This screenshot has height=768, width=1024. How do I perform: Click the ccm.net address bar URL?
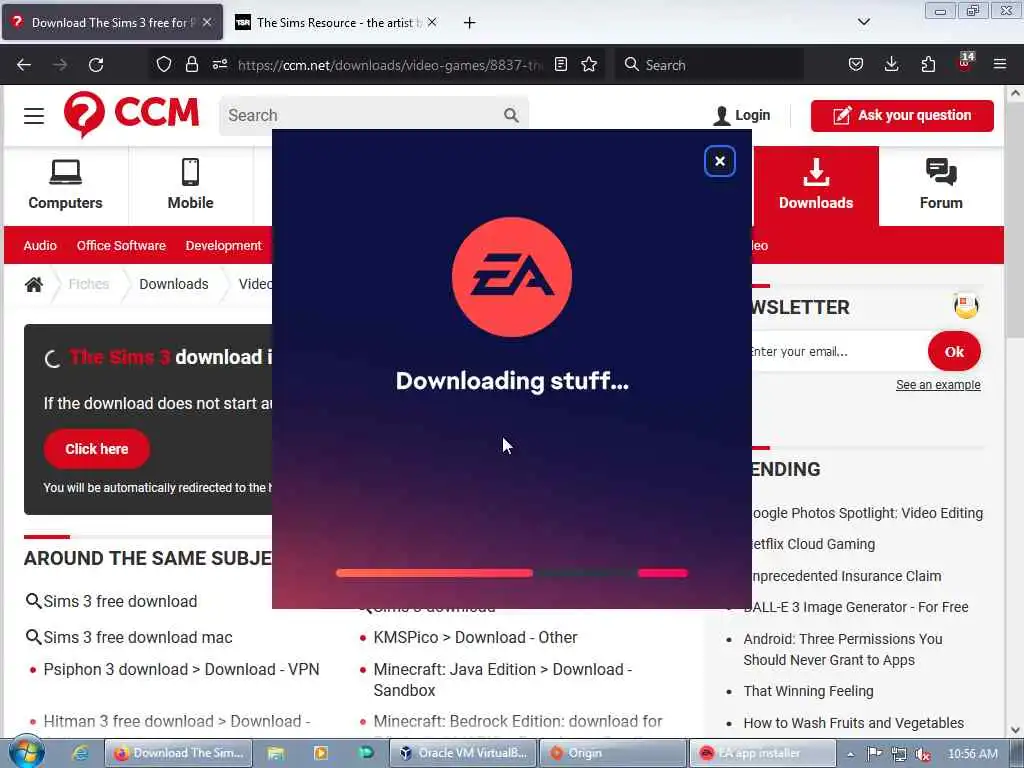coord(390,65)
